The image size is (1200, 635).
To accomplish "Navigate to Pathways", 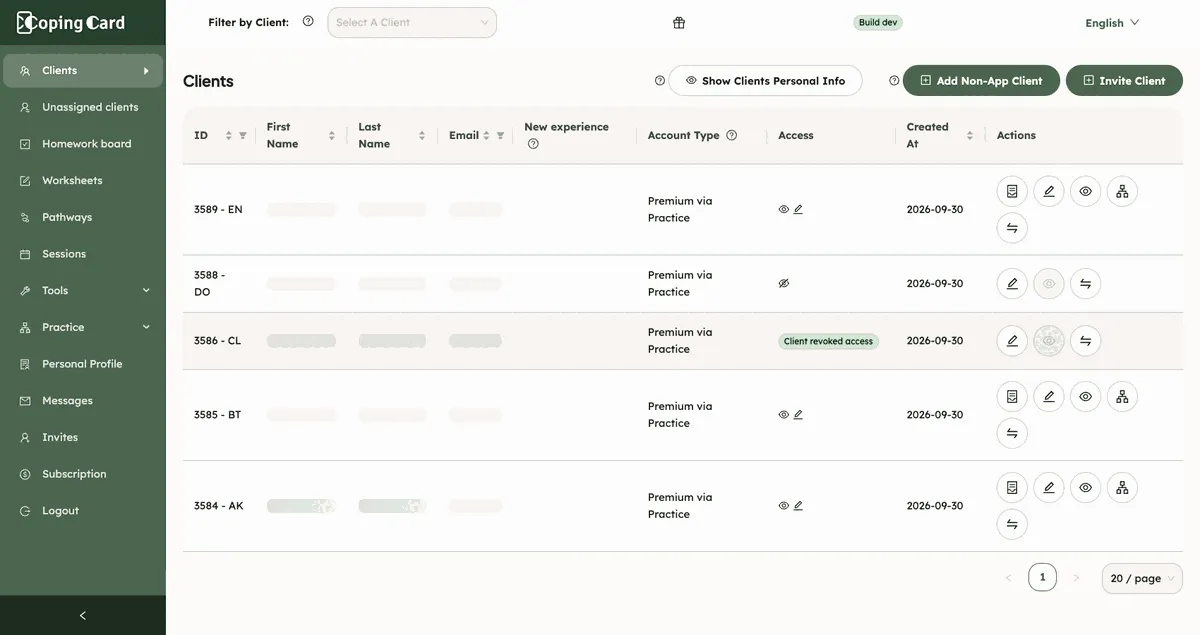I will click(83, 217).
